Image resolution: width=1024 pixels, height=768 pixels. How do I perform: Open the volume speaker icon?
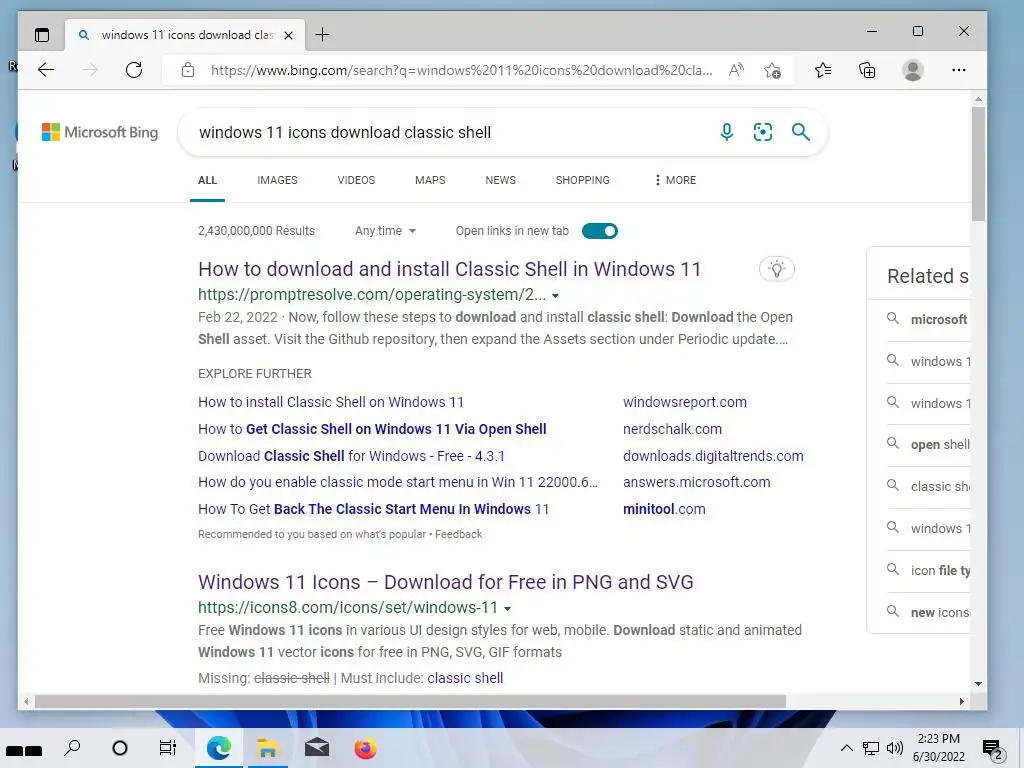[895, 748]
